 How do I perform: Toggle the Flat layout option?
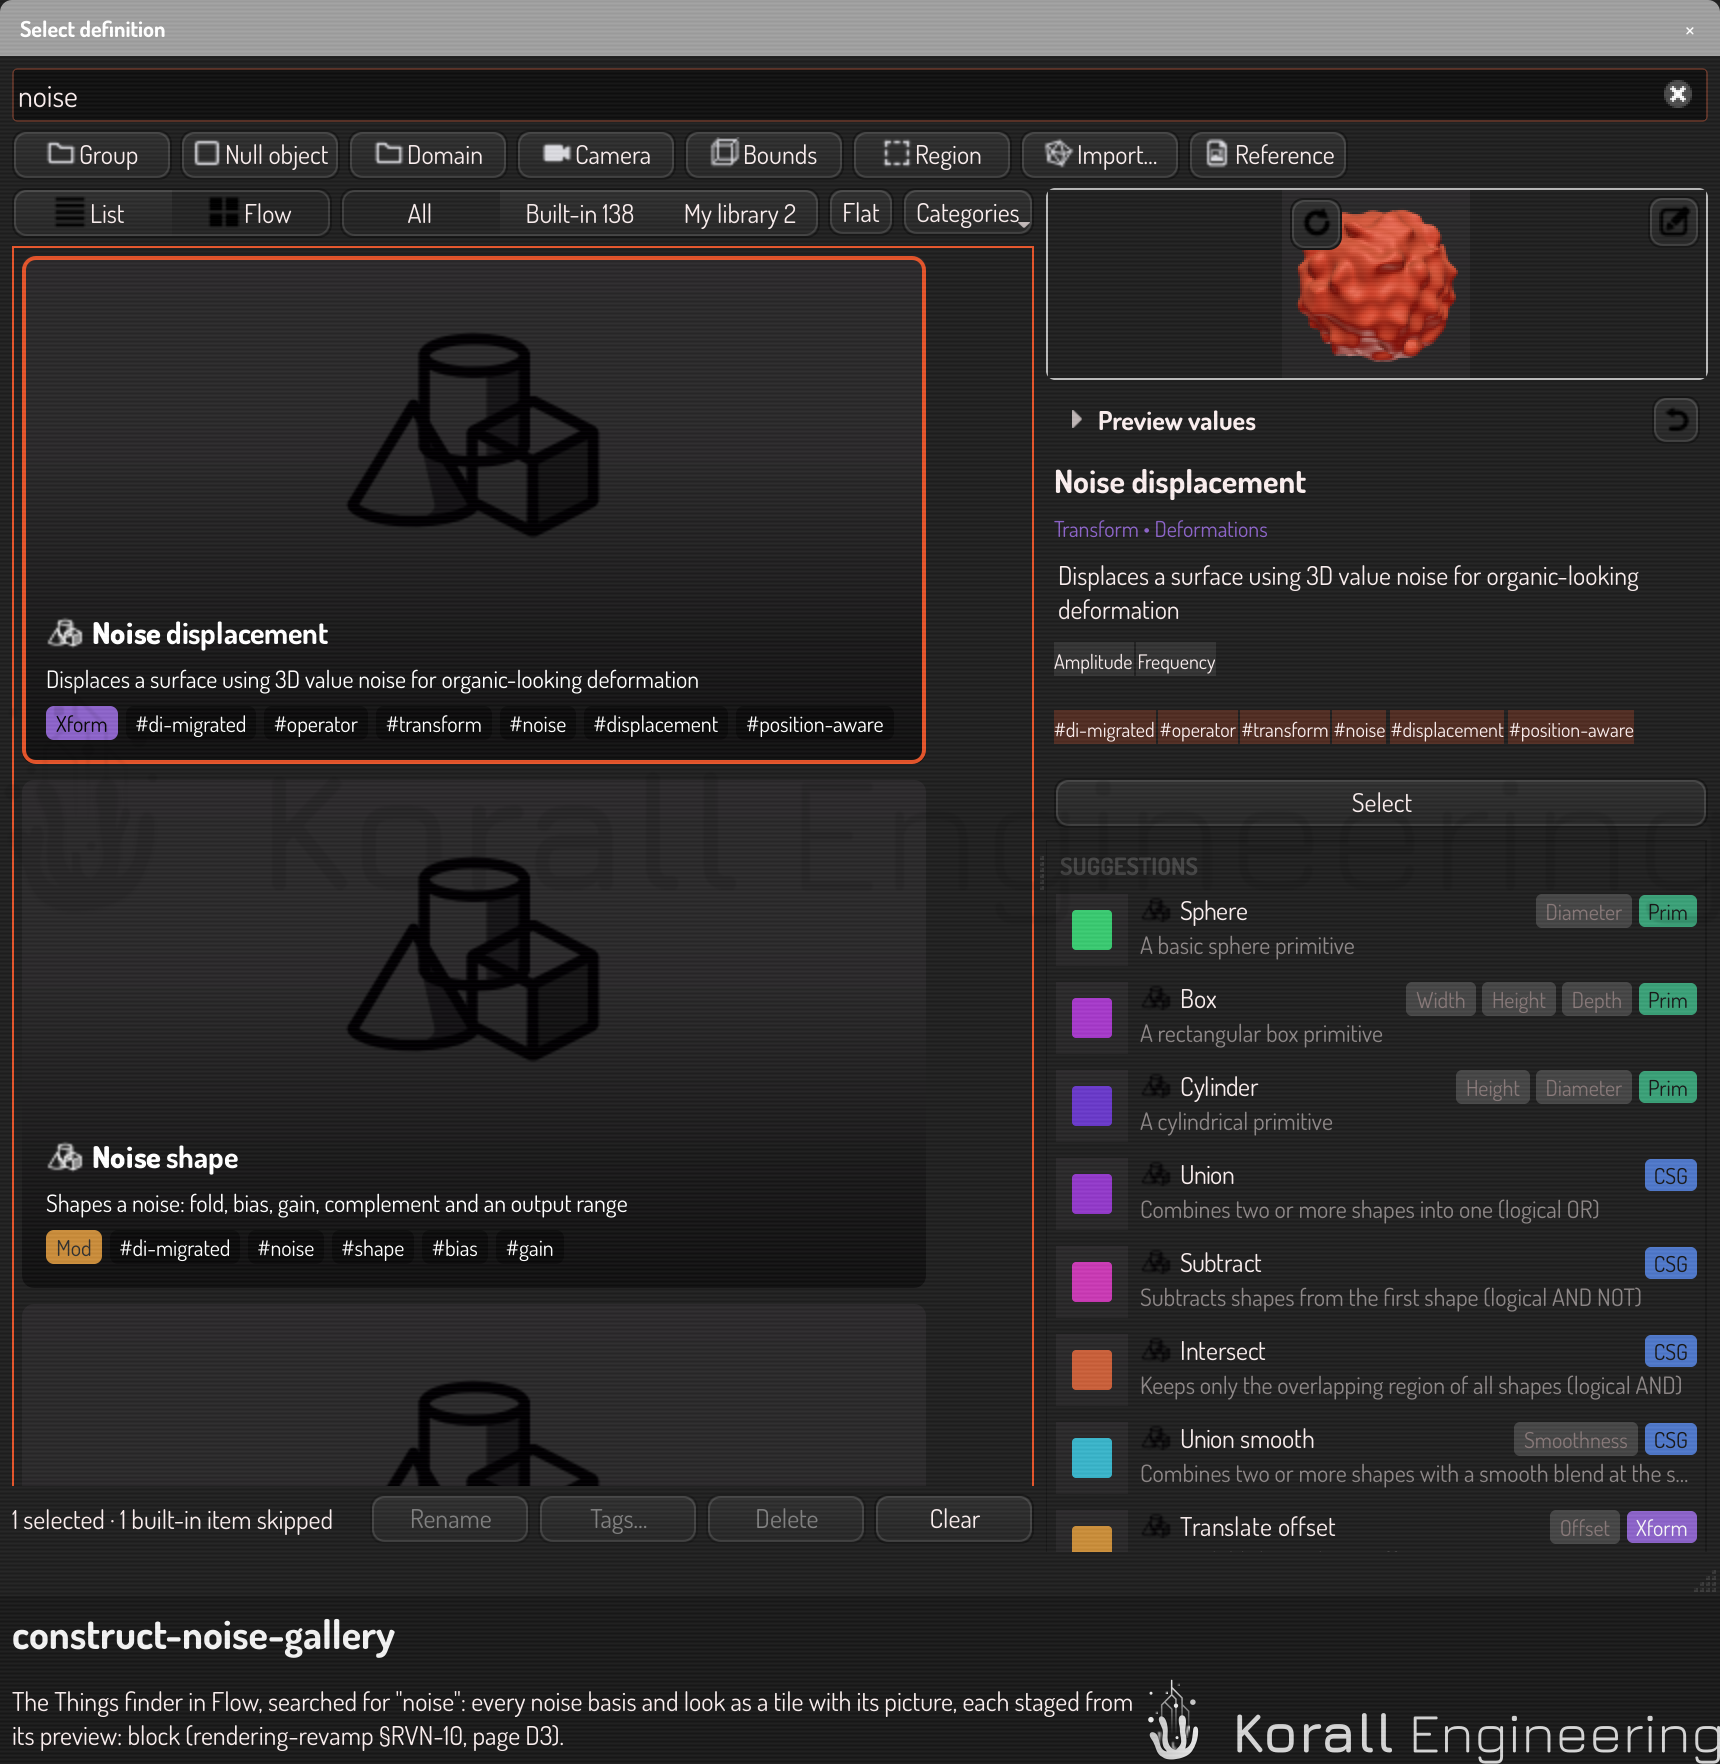[x=860, y=213]
